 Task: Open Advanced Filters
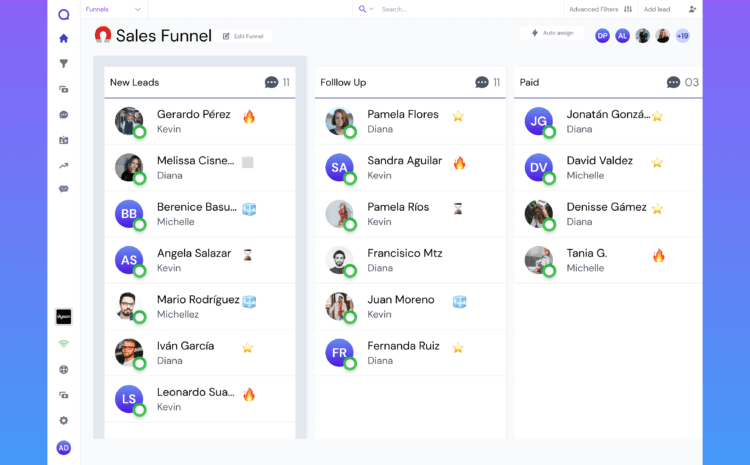600,9
